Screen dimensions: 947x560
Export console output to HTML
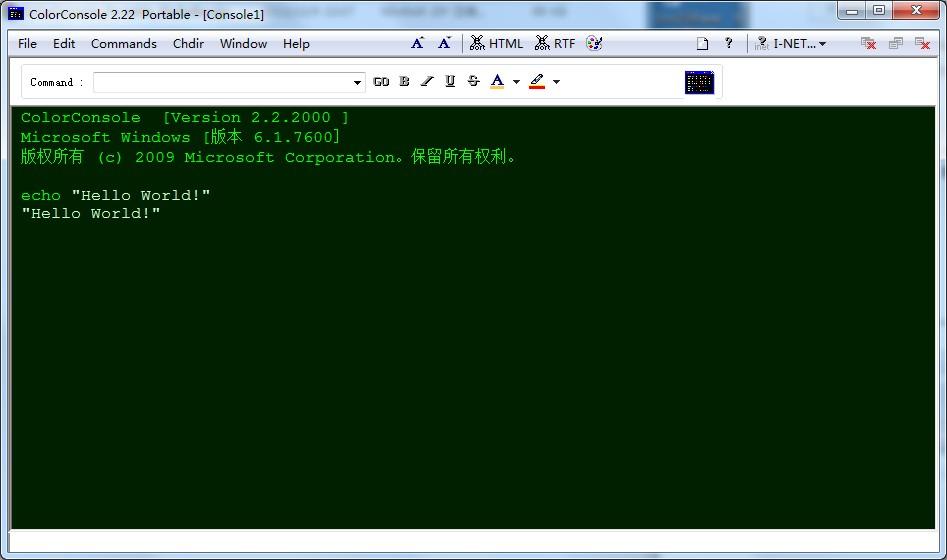click(496, 43)
